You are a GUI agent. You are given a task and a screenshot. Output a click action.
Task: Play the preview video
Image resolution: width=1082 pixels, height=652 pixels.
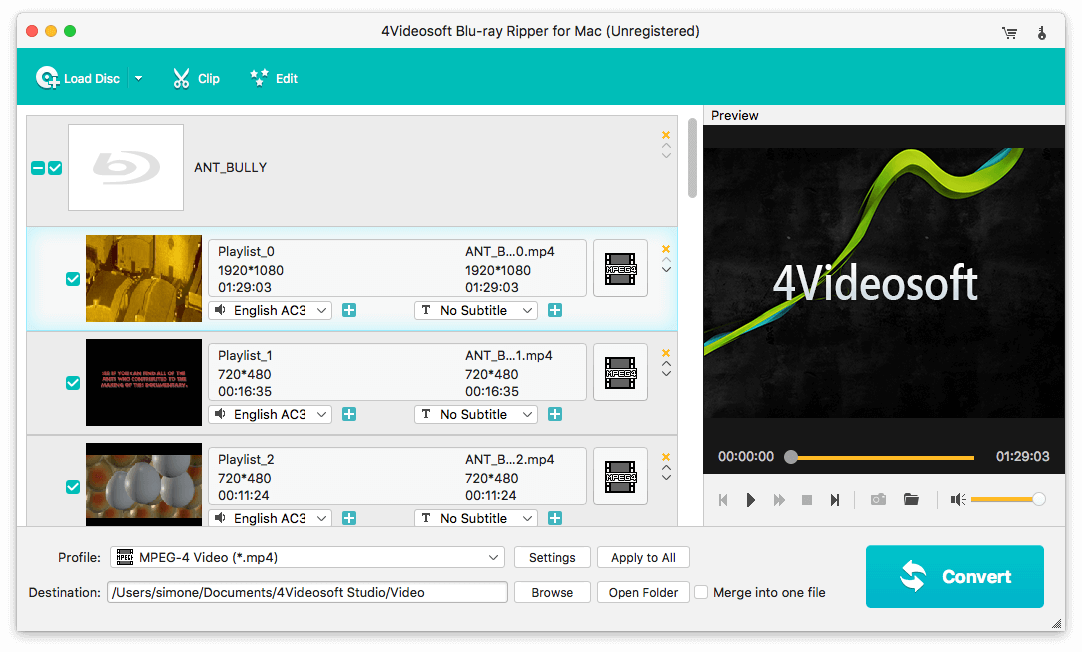point(750,500)
